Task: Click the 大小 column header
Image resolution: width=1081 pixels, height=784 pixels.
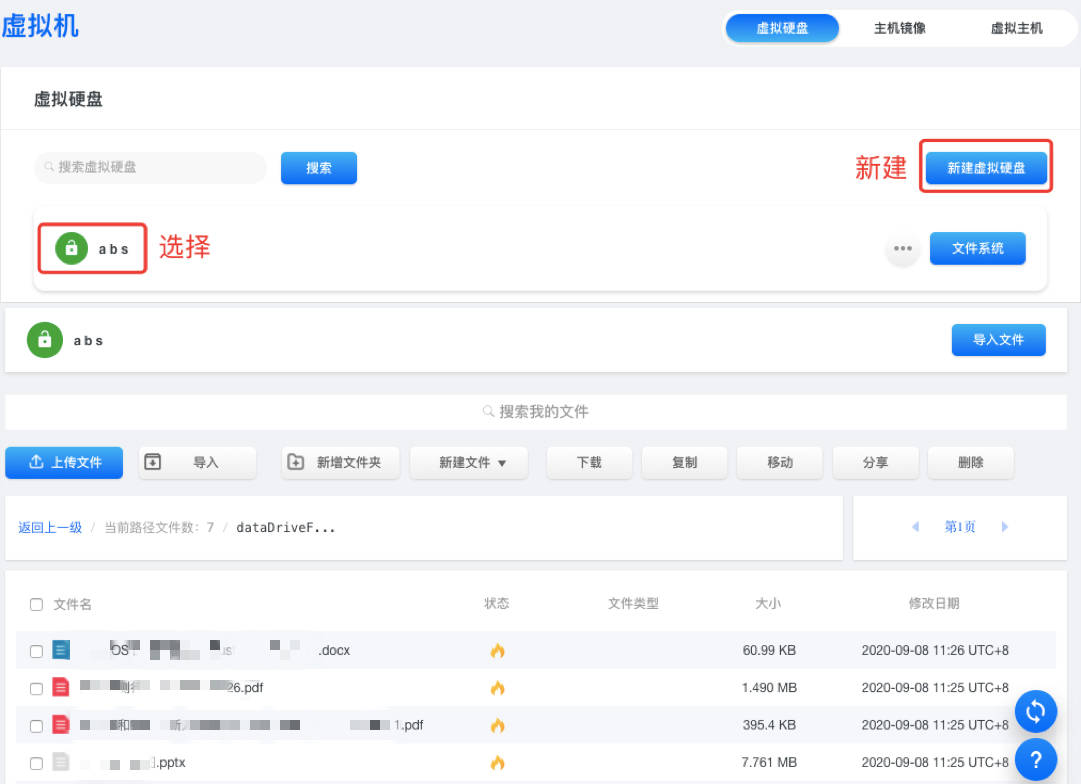Action: pos(768,604)
